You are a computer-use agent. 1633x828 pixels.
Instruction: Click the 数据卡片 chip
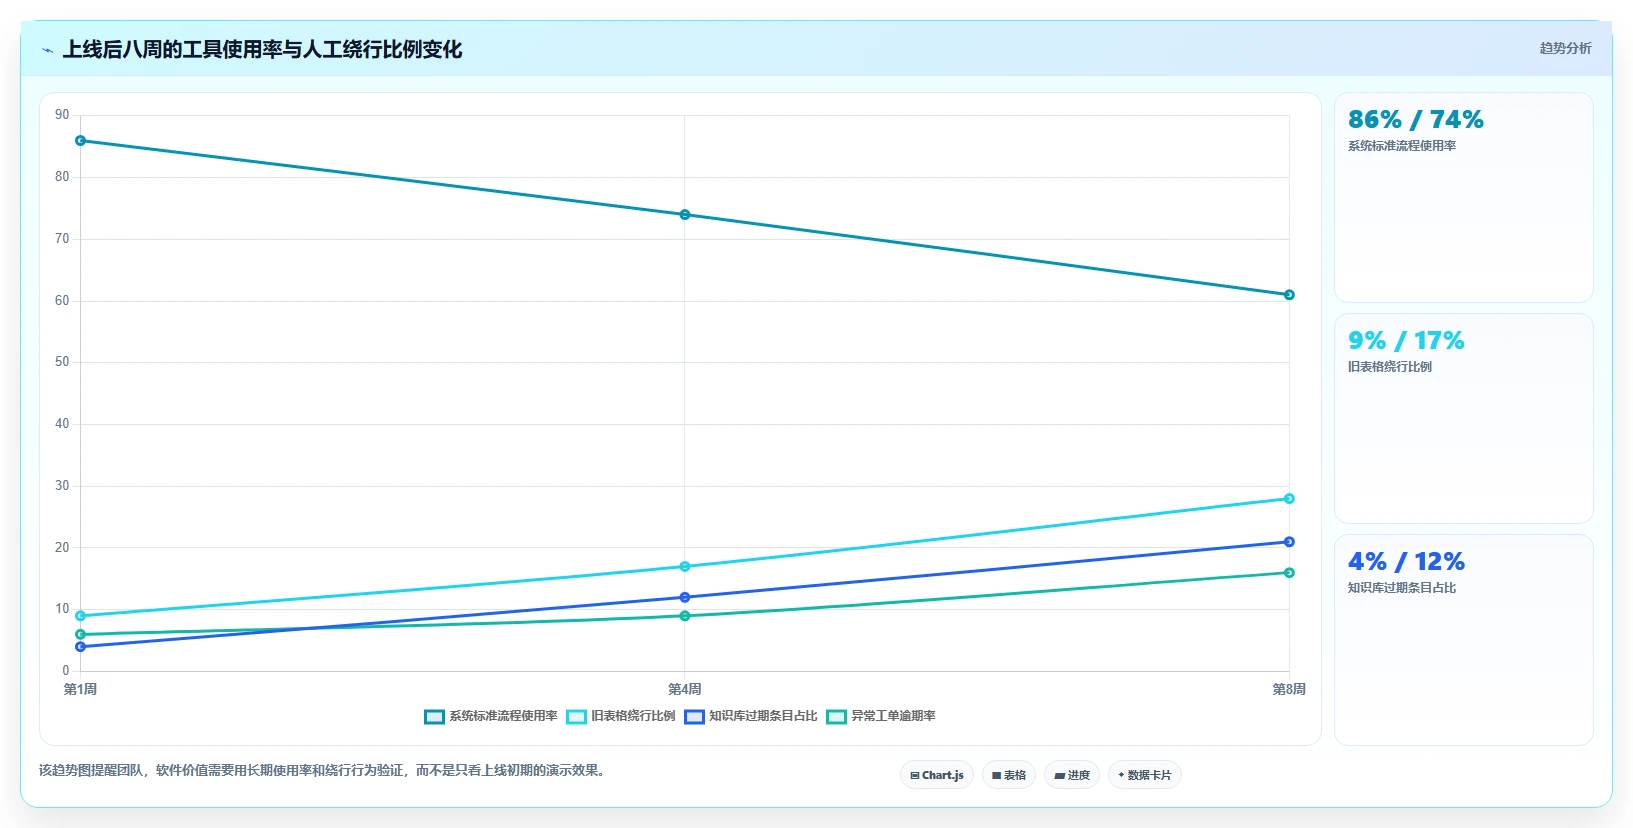[1145, 775]
